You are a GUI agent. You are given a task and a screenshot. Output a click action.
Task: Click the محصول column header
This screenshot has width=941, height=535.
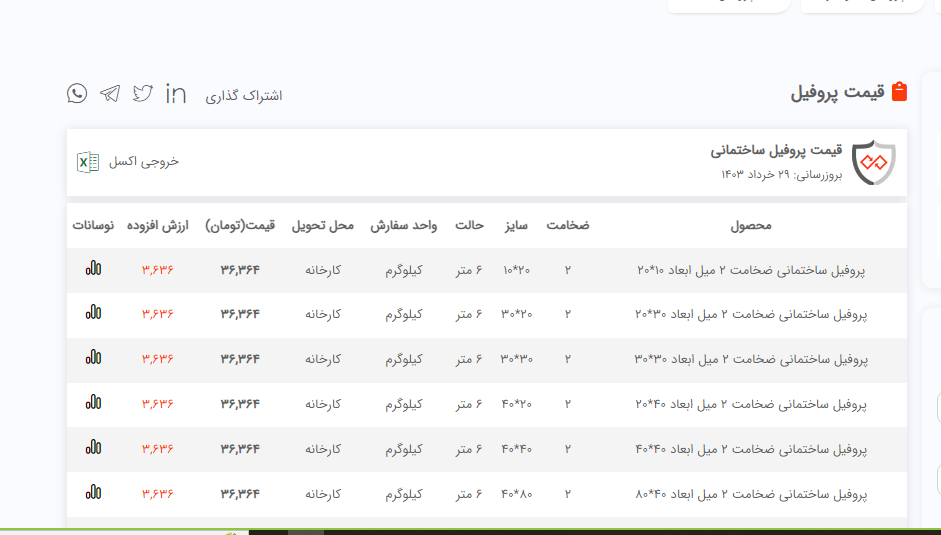(x=751, y=226)
